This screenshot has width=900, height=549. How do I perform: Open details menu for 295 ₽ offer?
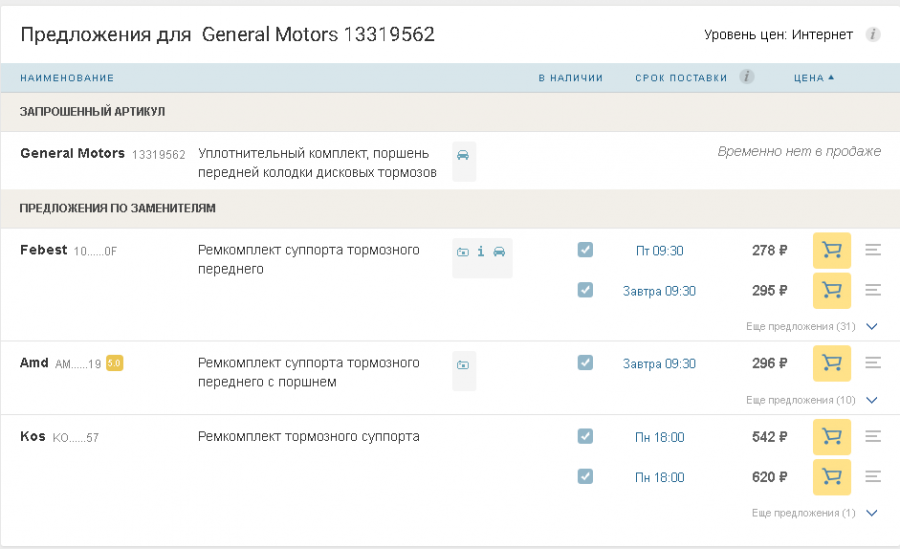873,290
